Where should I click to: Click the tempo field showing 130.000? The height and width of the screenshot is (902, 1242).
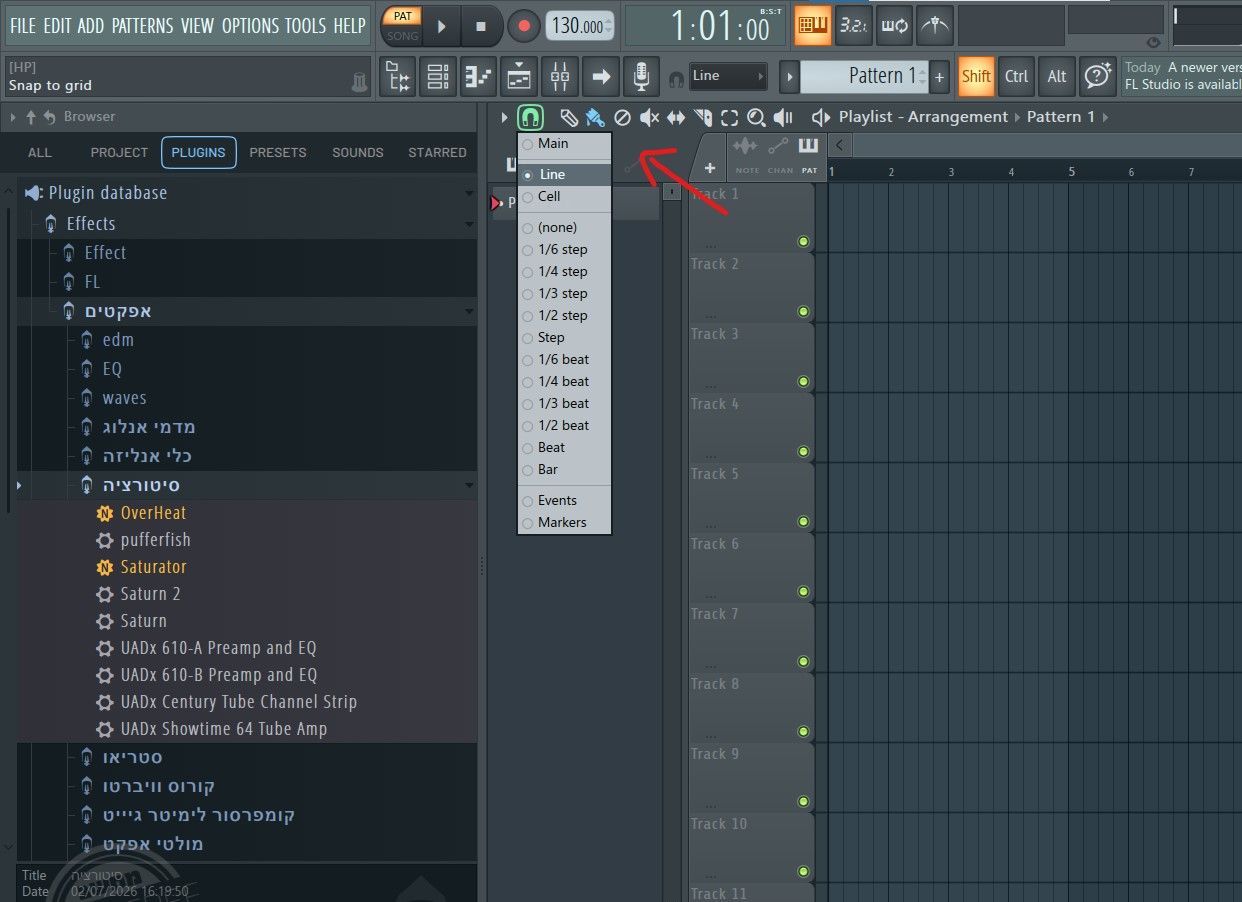click(x=580, y=26)
